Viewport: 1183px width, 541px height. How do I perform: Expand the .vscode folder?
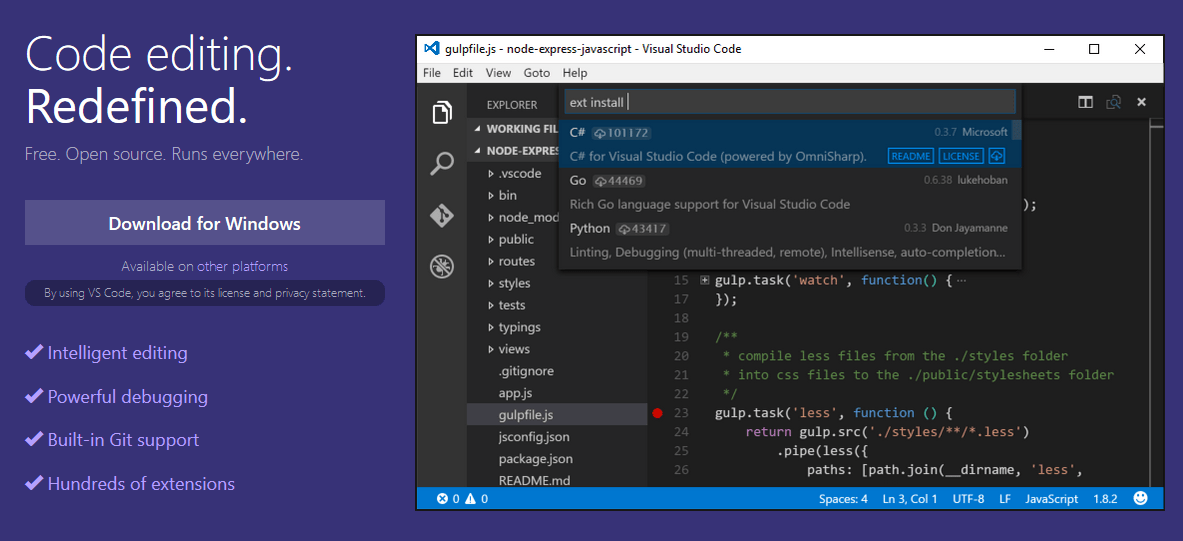click(x=490, y=174)
